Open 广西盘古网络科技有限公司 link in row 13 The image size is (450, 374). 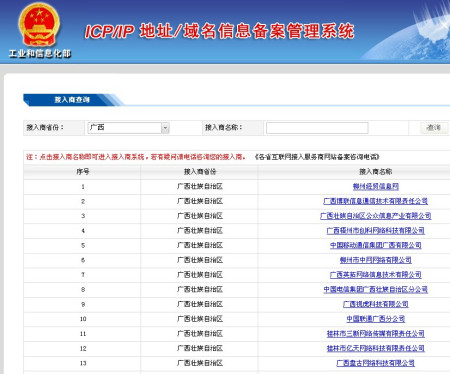pyautogui.click(x=376, y=363)
